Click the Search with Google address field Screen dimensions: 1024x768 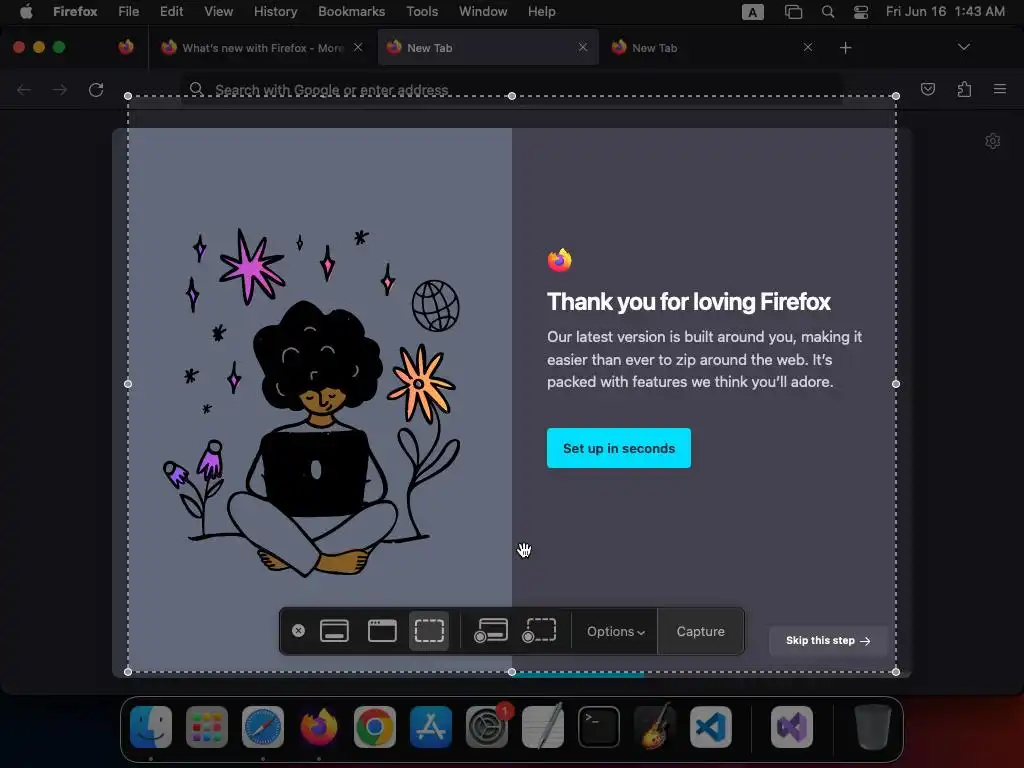511,89
